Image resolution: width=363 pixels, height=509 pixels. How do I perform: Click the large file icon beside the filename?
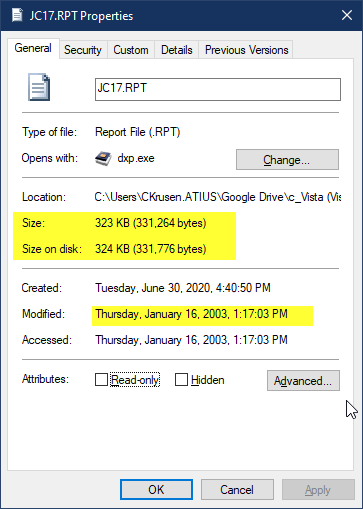(x=39, y=87)
